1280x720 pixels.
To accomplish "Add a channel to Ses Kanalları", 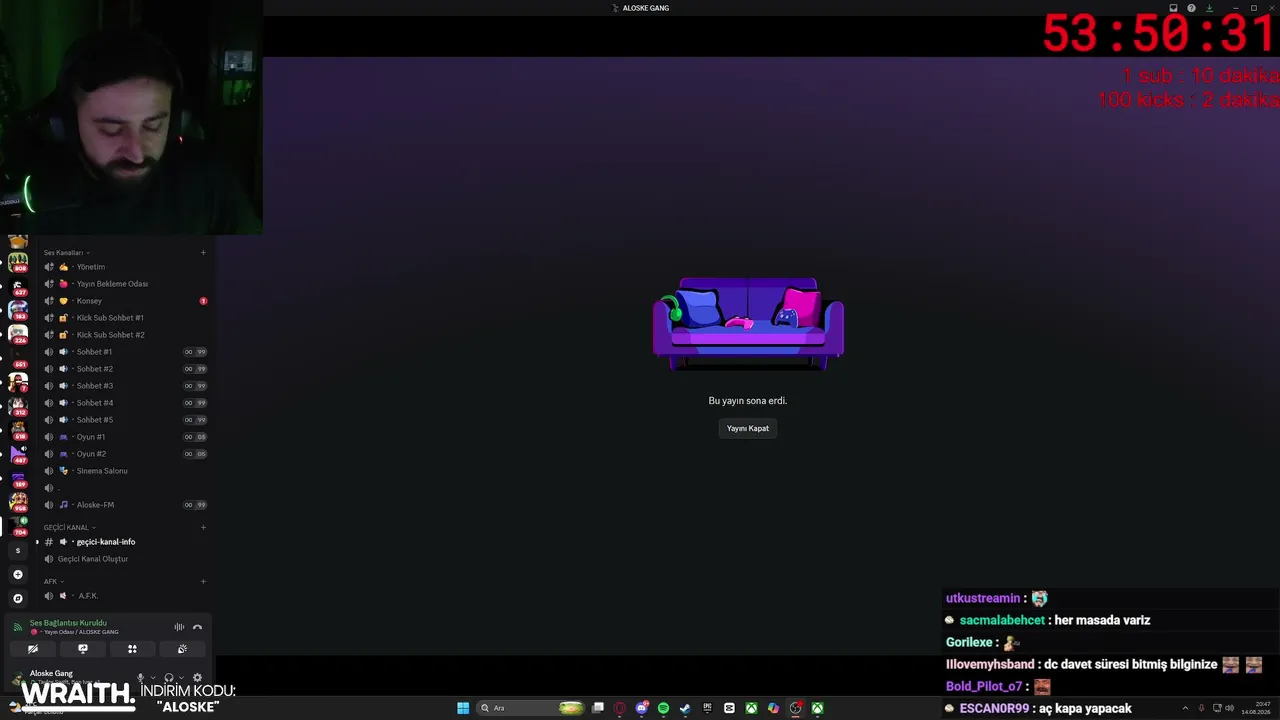I will [203, 252].
